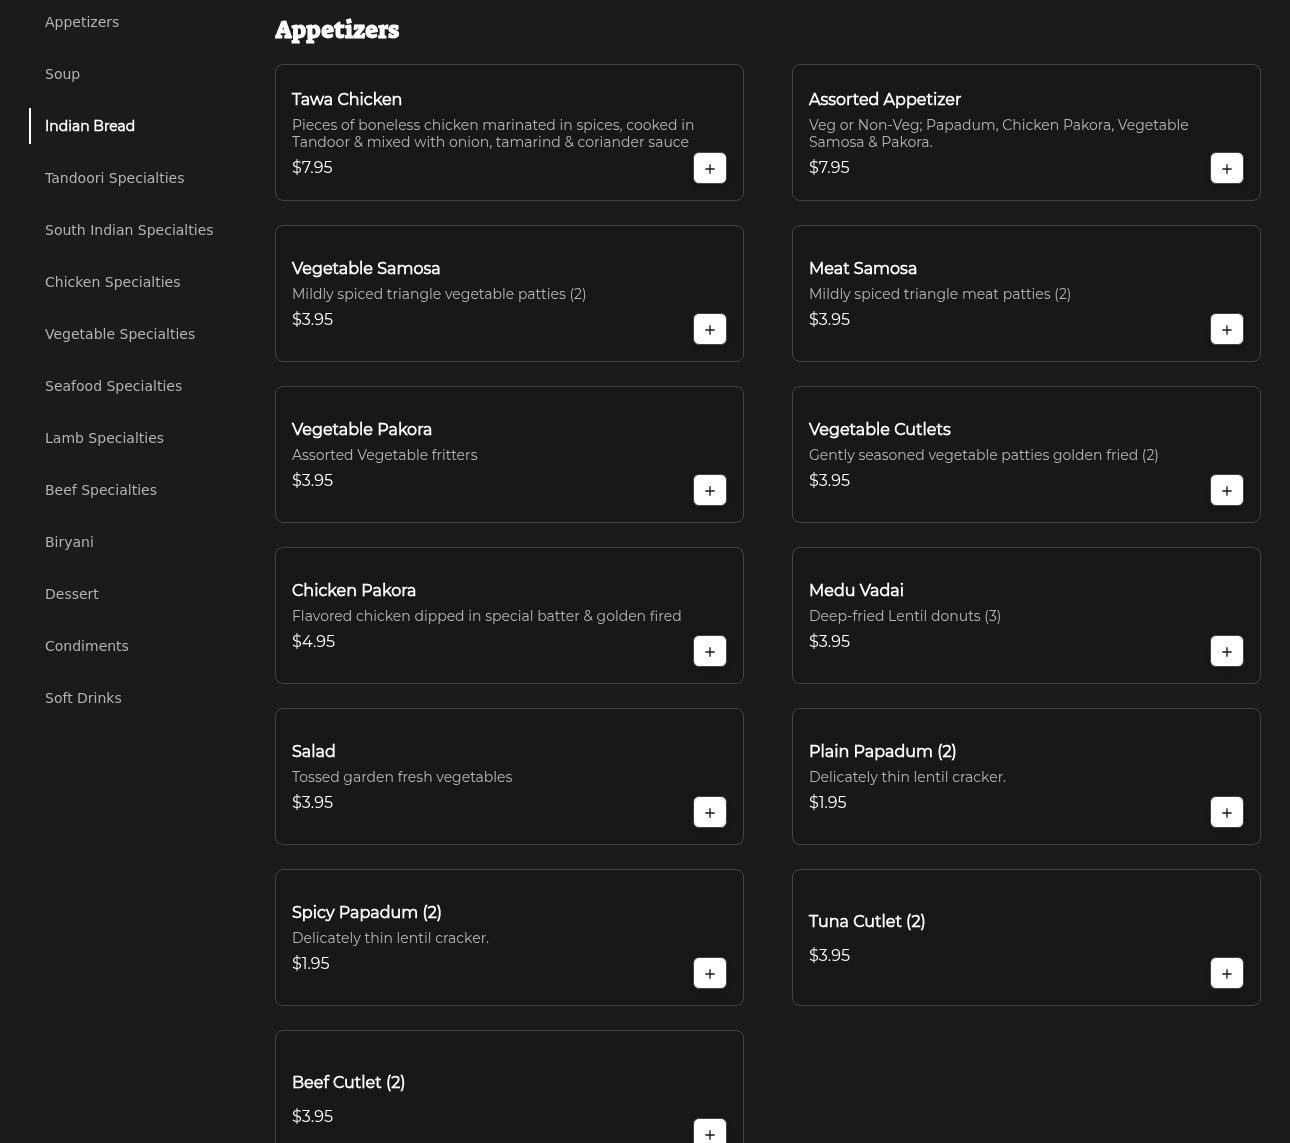
Task: Select the Vegetable Cutlets item name
Action: [880, 430]
